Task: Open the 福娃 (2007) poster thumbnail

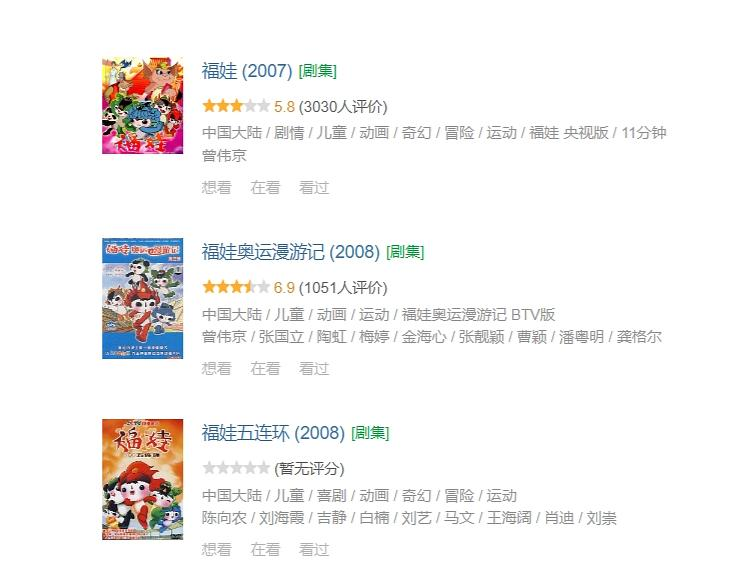Action: coord(143,106)
